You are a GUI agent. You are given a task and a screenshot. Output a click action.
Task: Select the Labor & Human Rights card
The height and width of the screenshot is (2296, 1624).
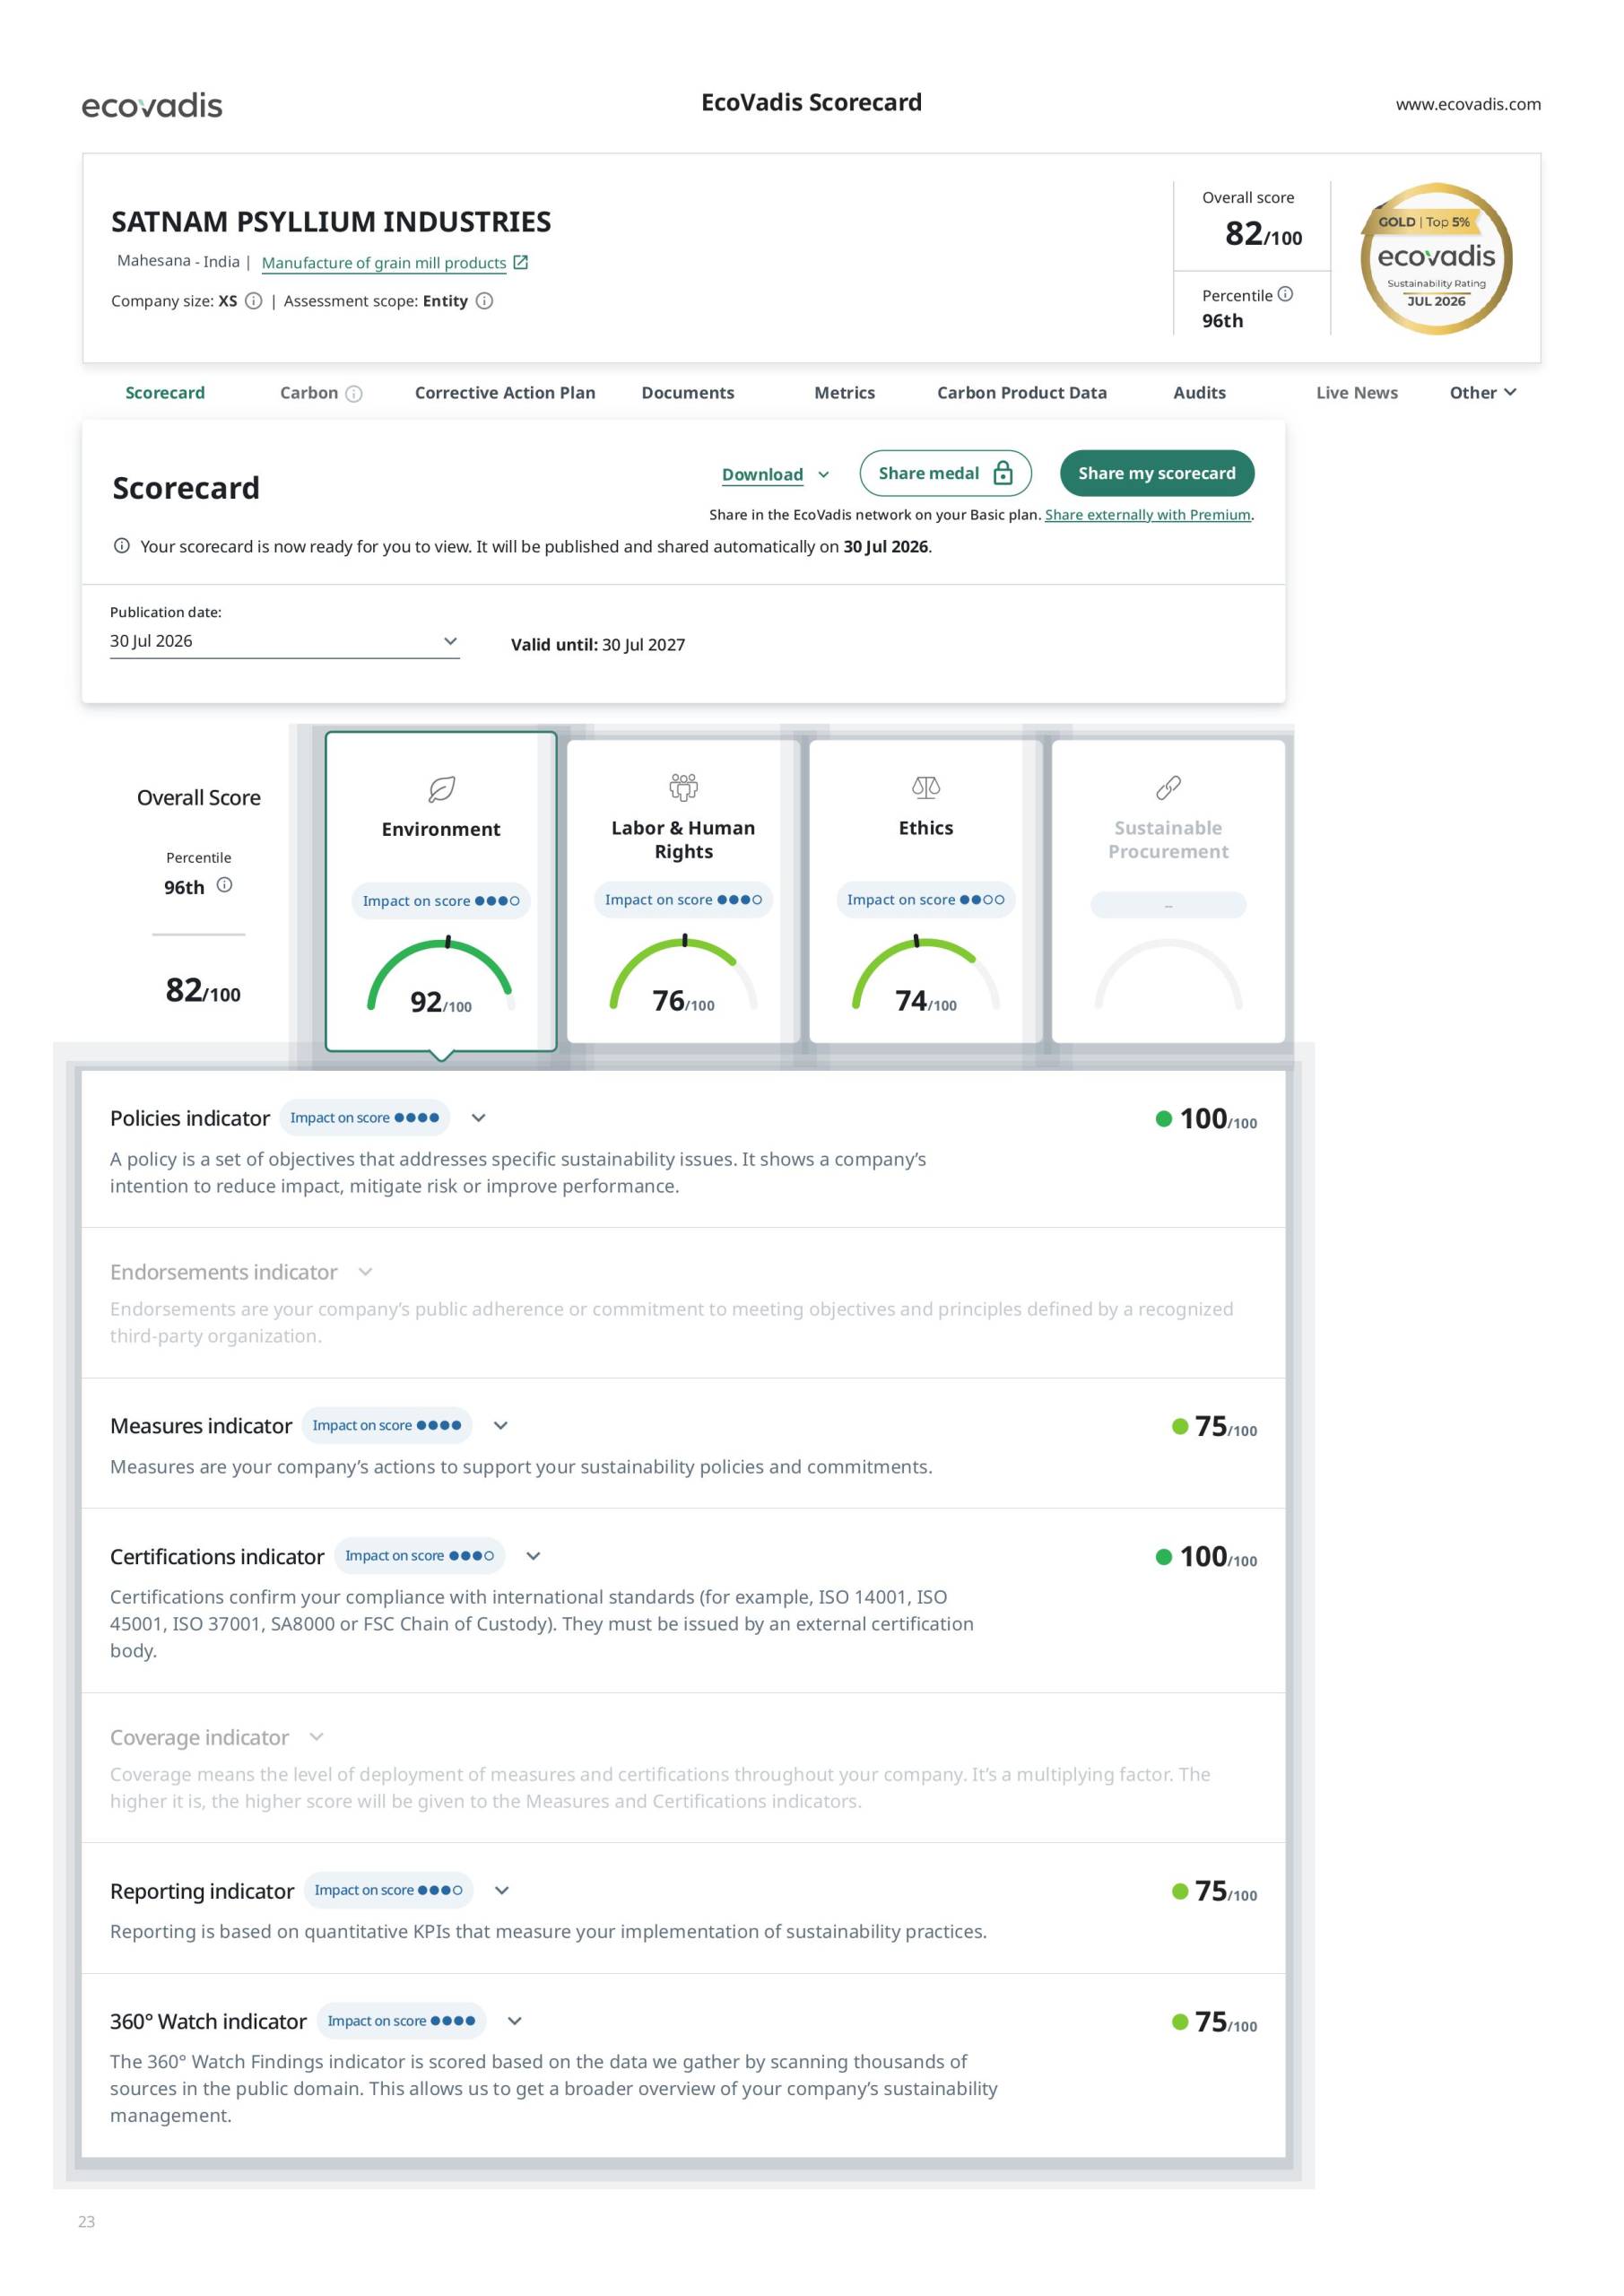pos(684,891)
